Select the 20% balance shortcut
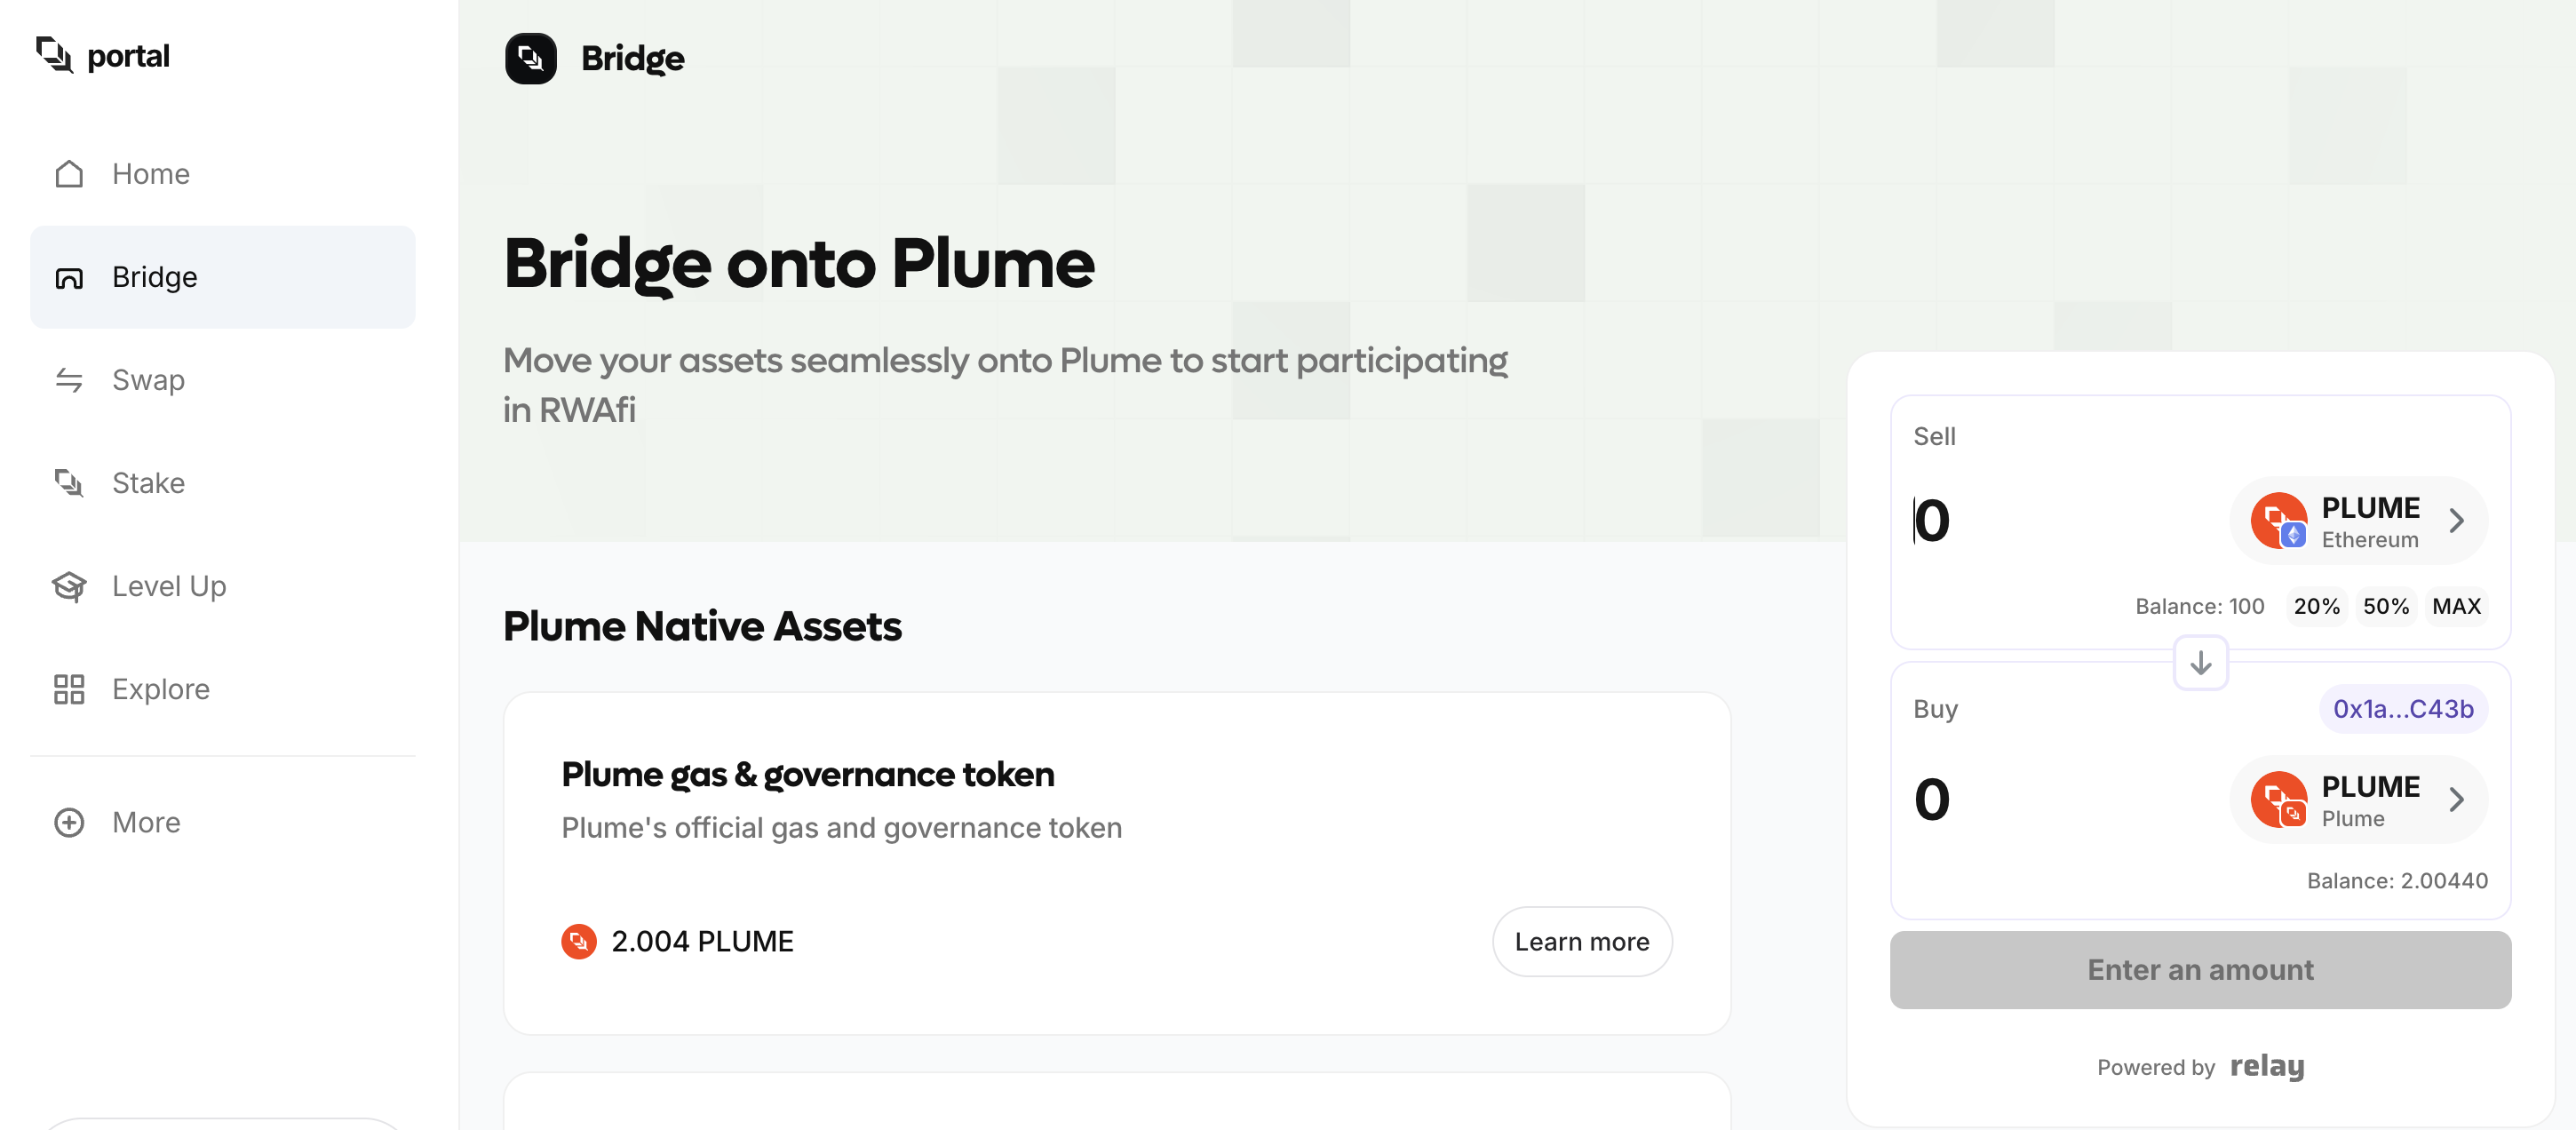 2316,606
